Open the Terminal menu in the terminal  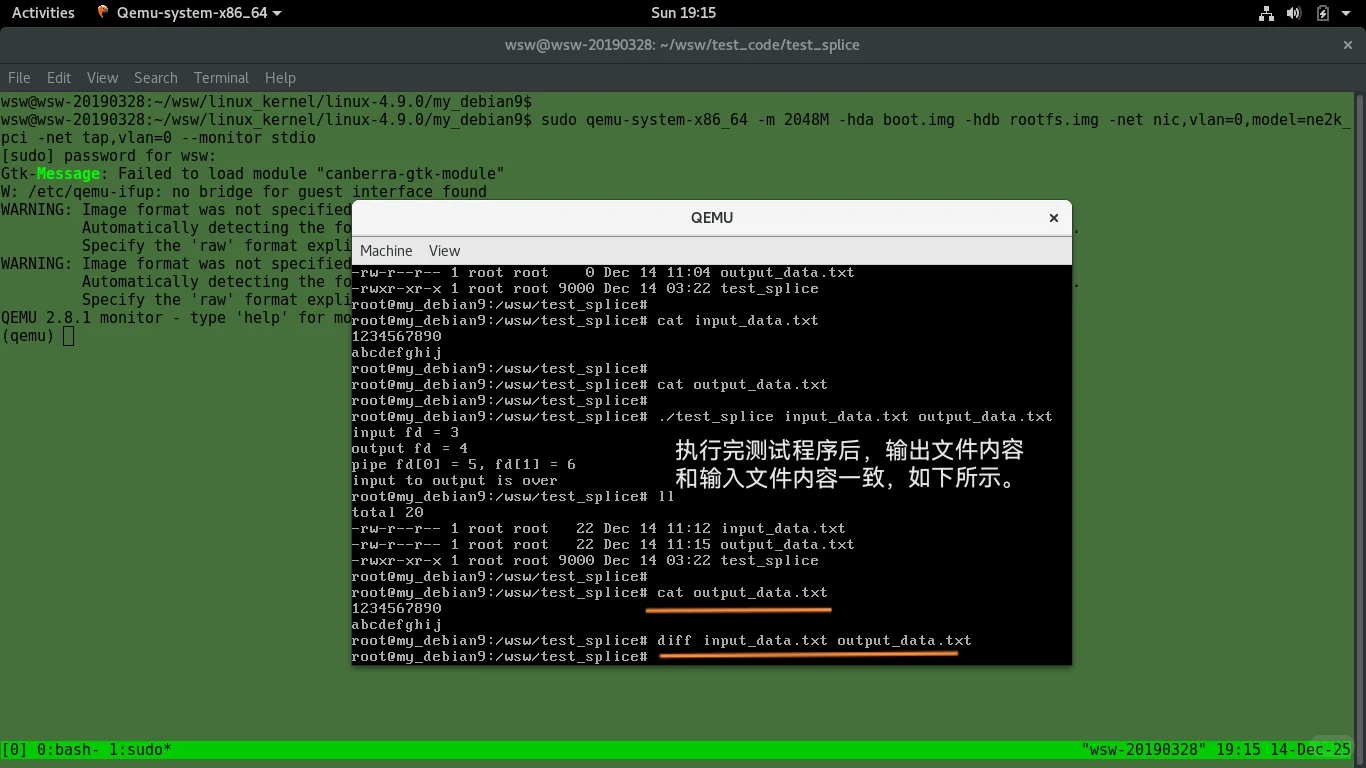pos(221,78)
